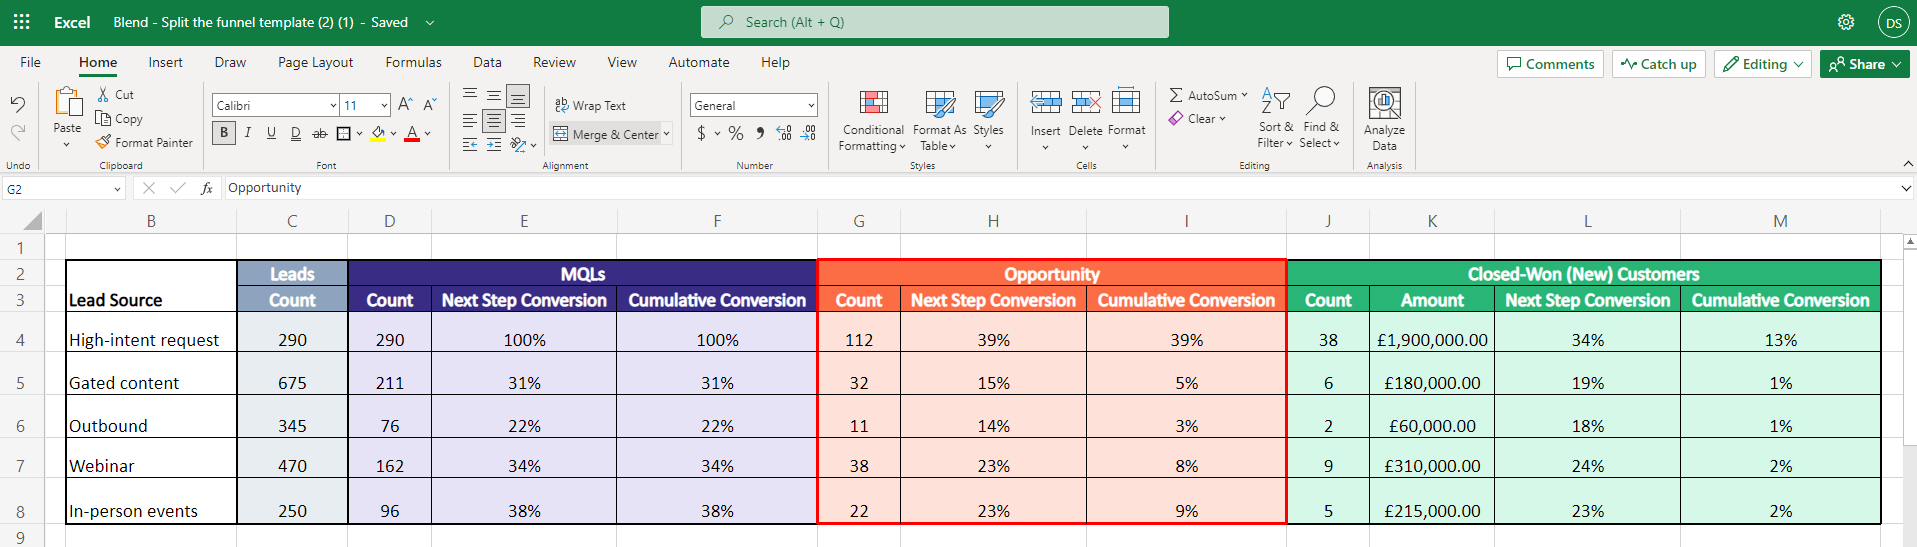Click the Search (Alt + Q) box
Viewport: 1917px width, 547px height.
(935, 22)
